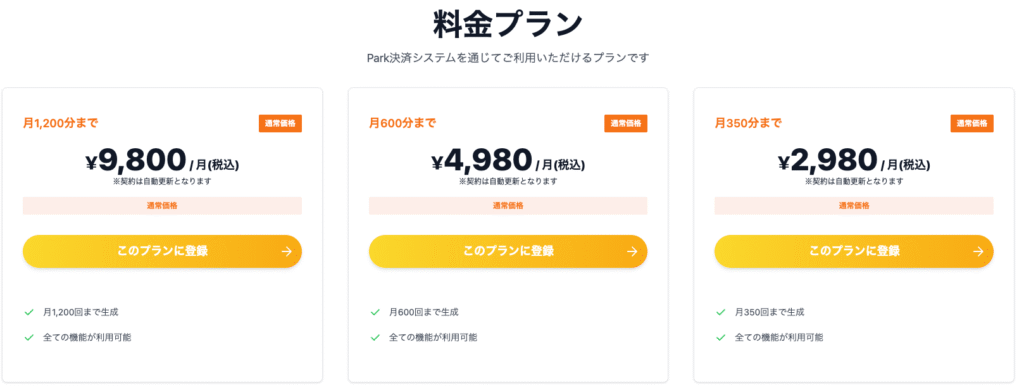
Task: Click checkmark next to 全ての機能が利用可能 in ¥2,980 card
Action: click(720, 338)
